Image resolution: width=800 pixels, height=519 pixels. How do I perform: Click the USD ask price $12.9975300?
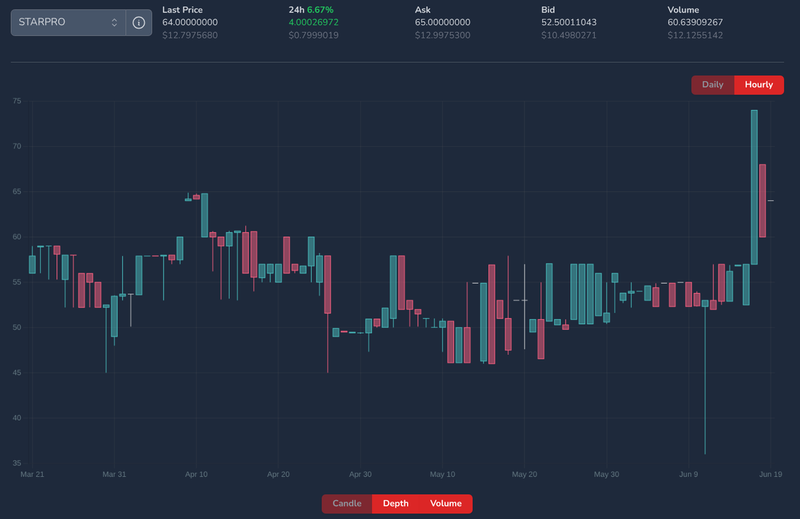click(442, 35)
